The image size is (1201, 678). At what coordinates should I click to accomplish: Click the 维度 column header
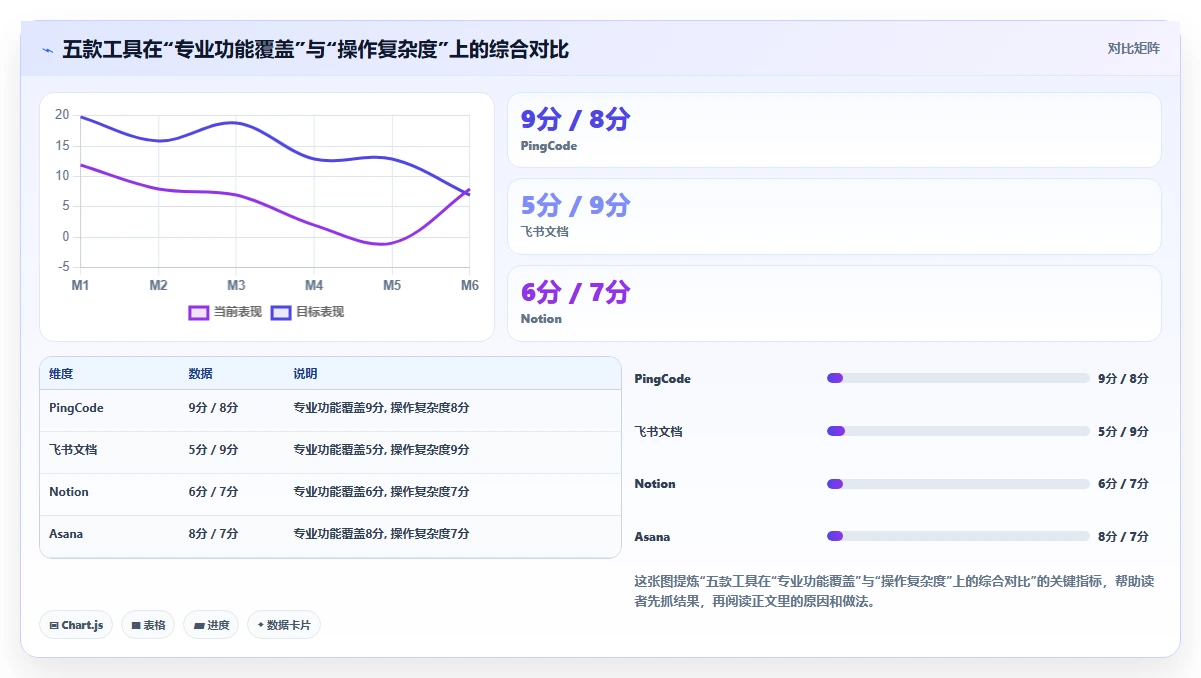[x=61, y=374]
